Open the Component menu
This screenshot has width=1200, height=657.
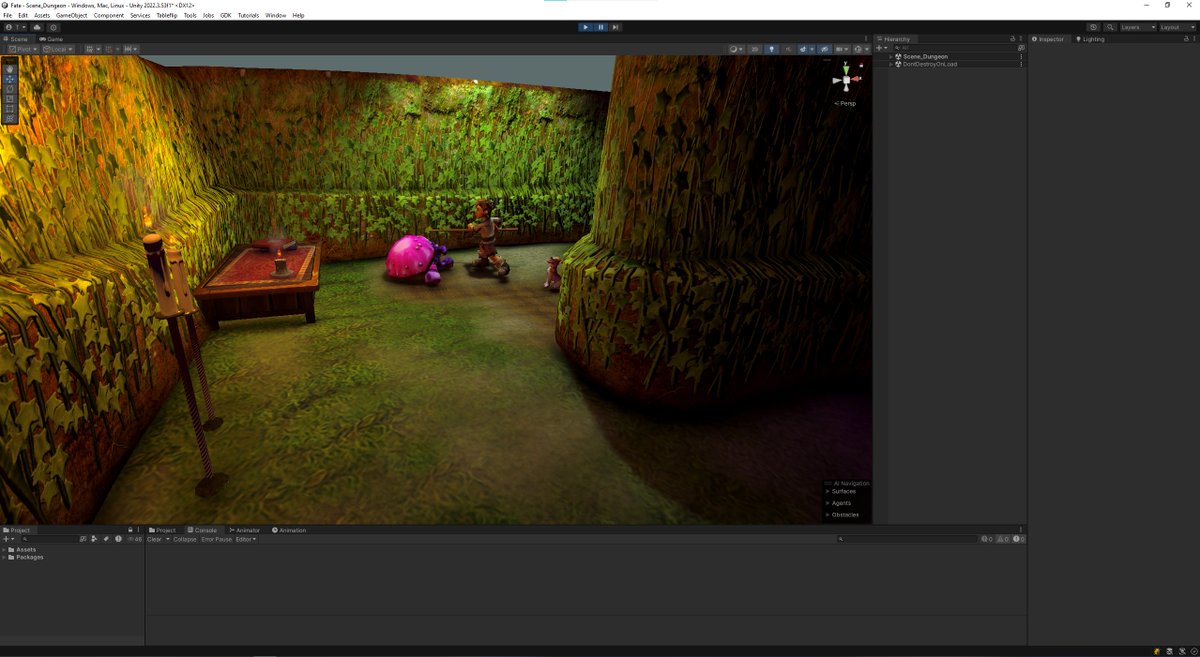tap(109, 15)
